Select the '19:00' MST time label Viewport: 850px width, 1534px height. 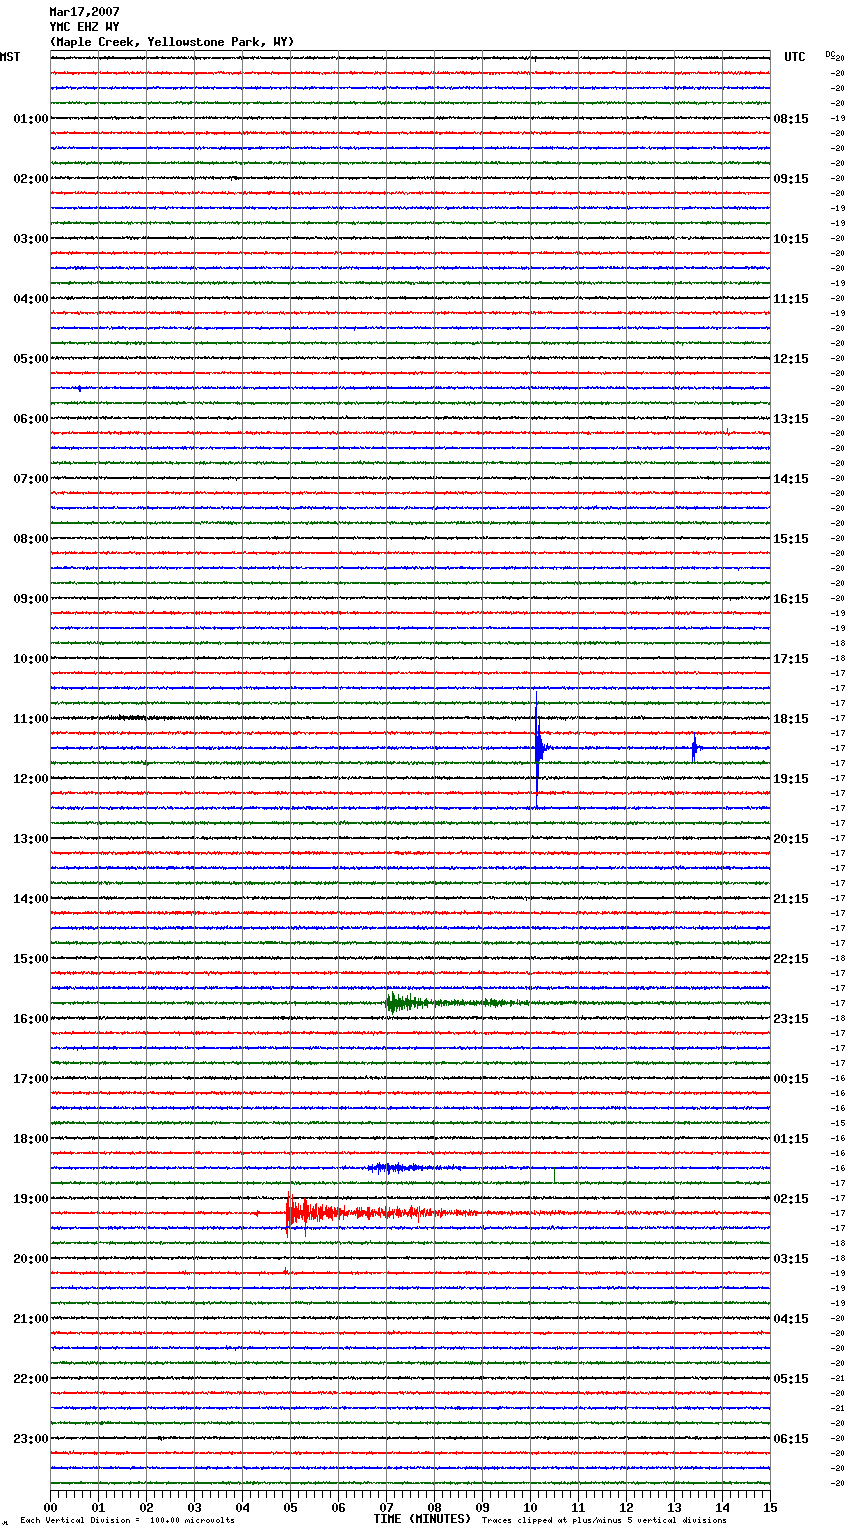(30, 1199)
